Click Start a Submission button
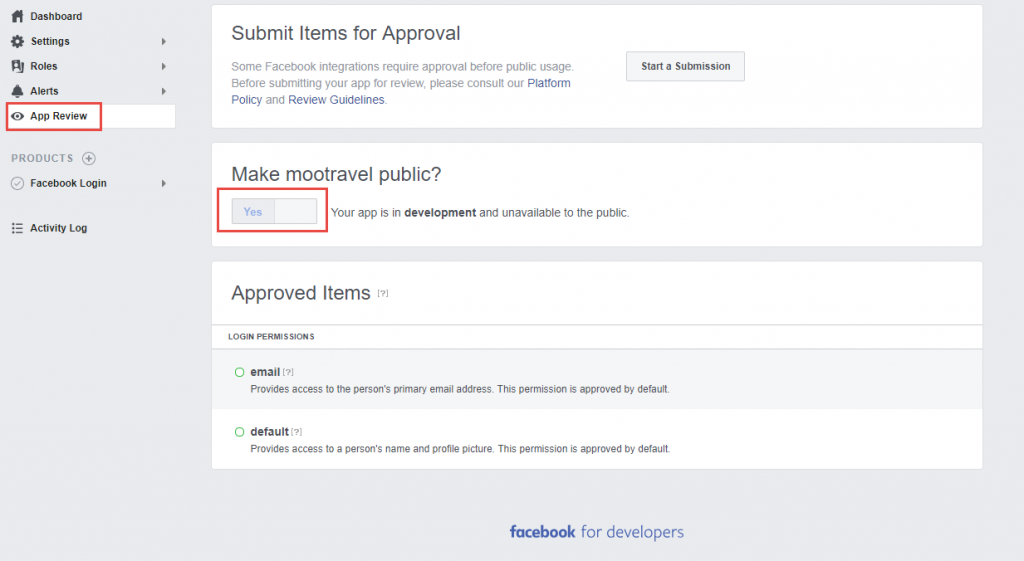Screen dimensions: 1024x561 [x=685, y=66]
